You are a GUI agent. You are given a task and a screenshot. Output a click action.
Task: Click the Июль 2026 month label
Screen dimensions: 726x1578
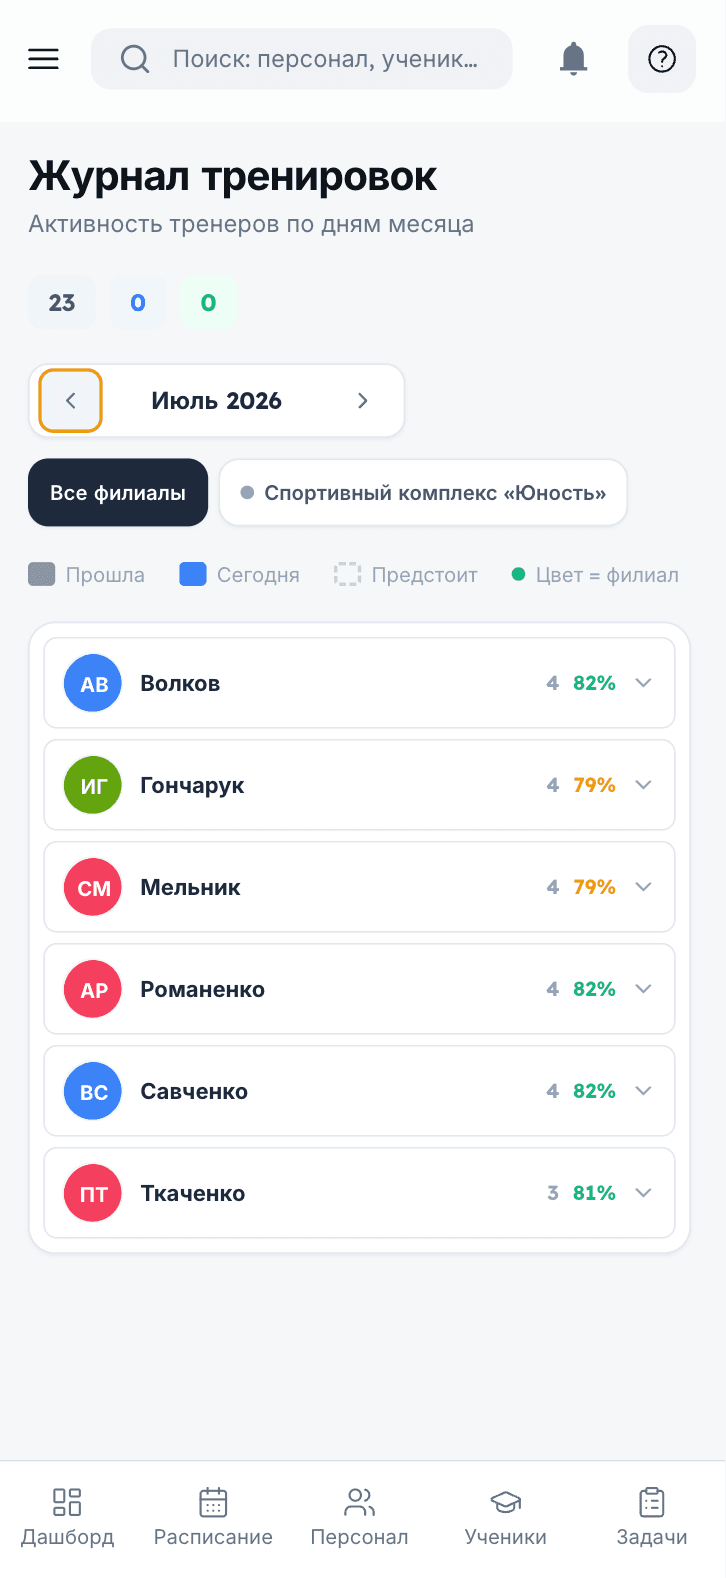(217, 401)
